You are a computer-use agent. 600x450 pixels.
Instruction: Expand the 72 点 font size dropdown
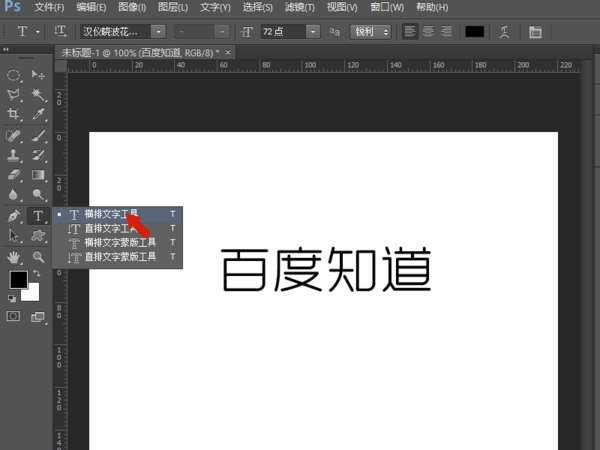tap(313, 32)
